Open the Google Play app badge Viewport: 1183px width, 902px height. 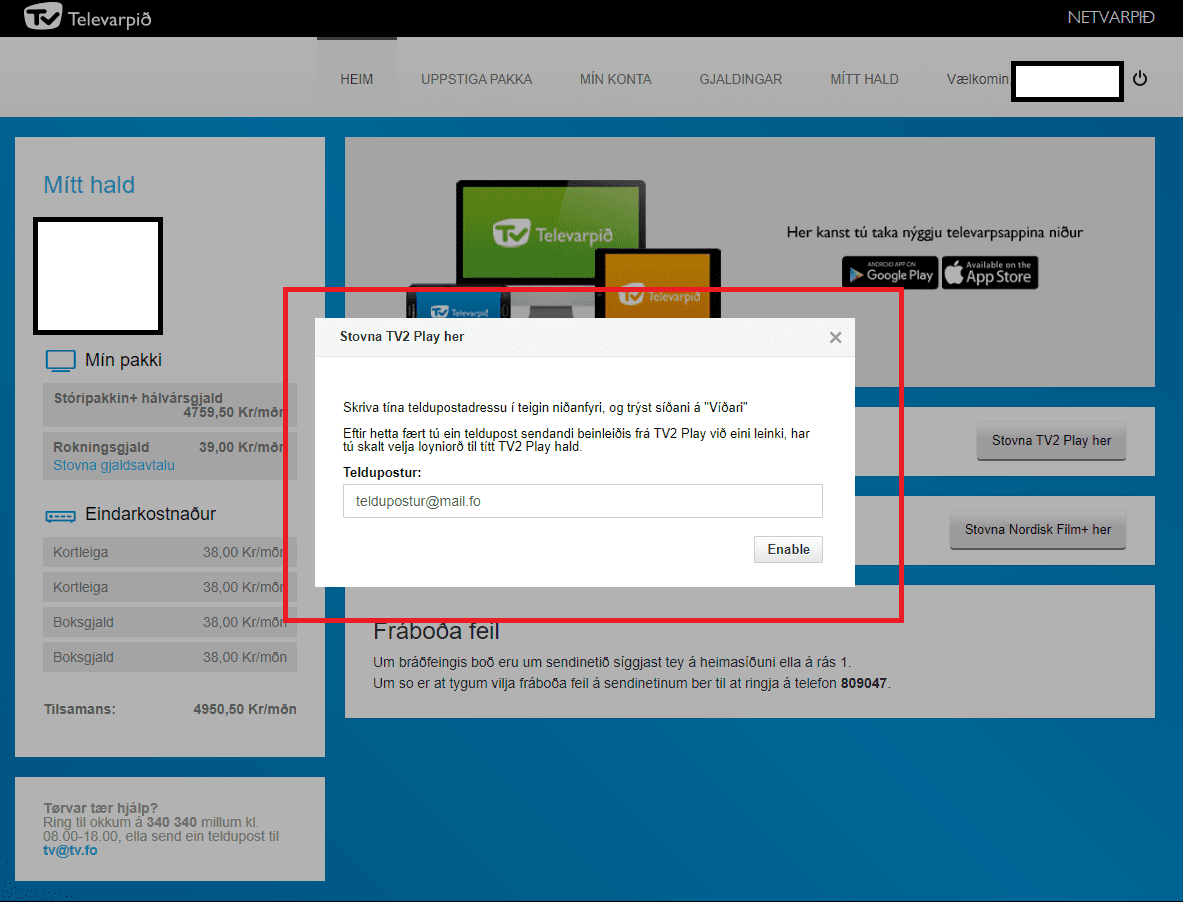pos(890,272)
